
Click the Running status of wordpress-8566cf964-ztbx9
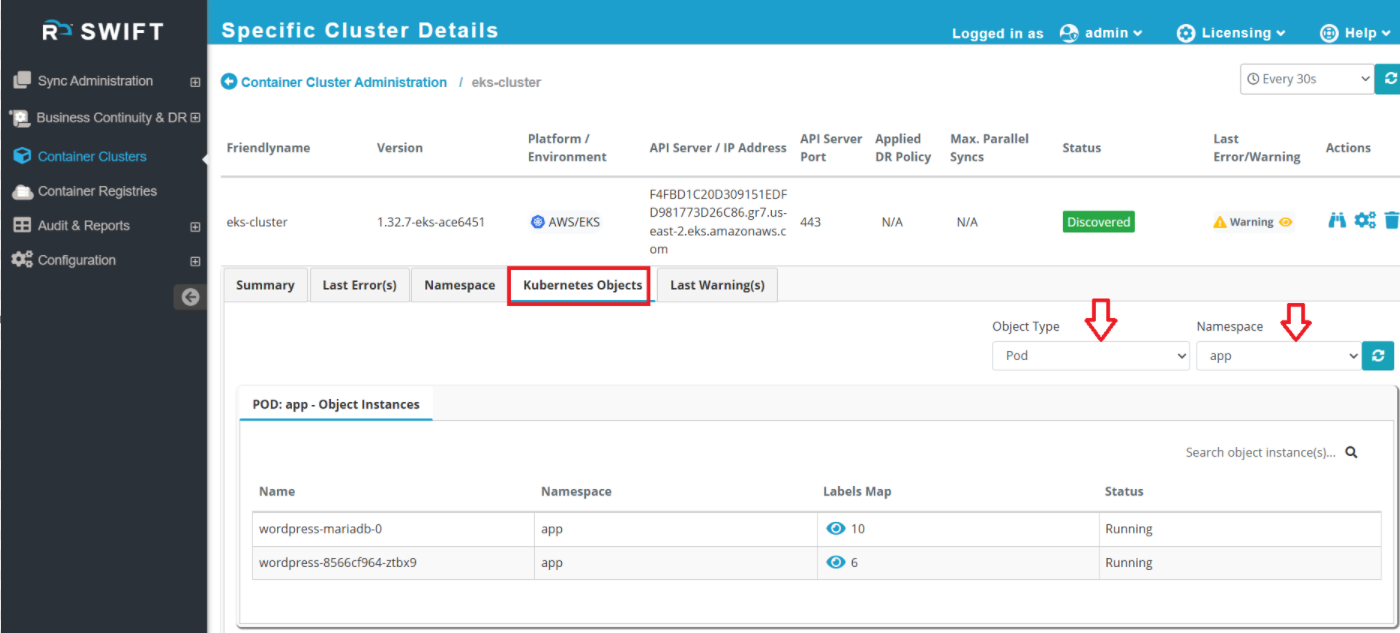(x=1128, y=563)
